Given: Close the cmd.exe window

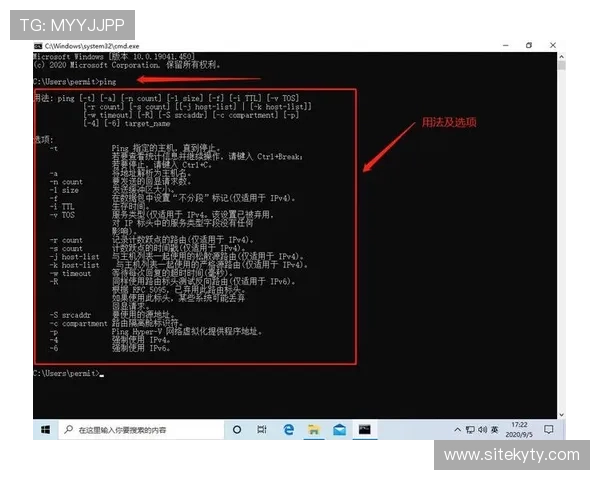Looking at the screenshot, I should coord(555,46).
